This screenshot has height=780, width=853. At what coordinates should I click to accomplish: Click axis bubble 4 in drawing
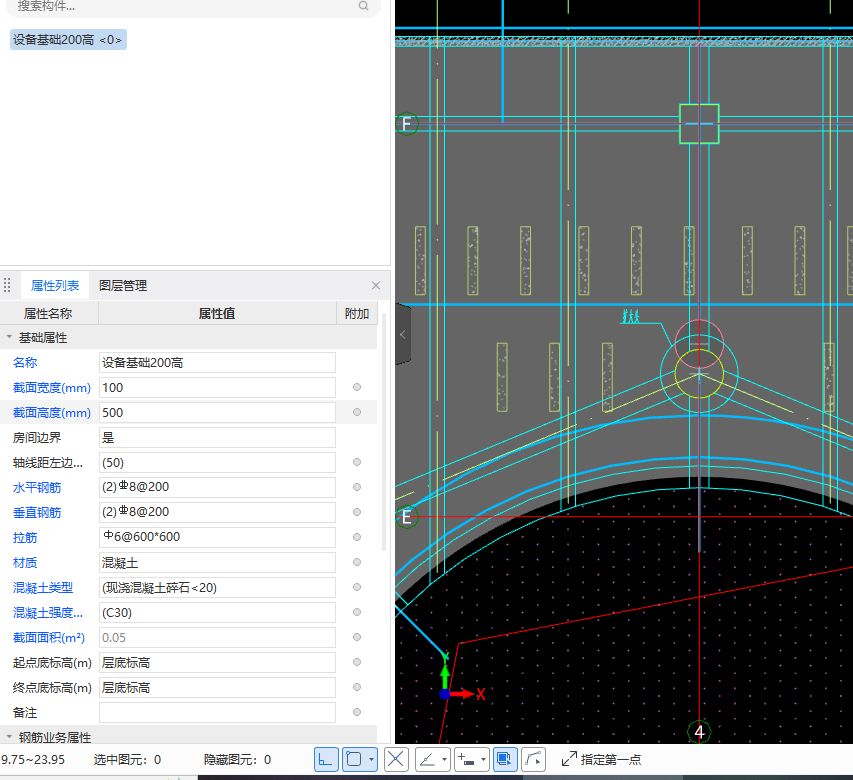[699, 732]
